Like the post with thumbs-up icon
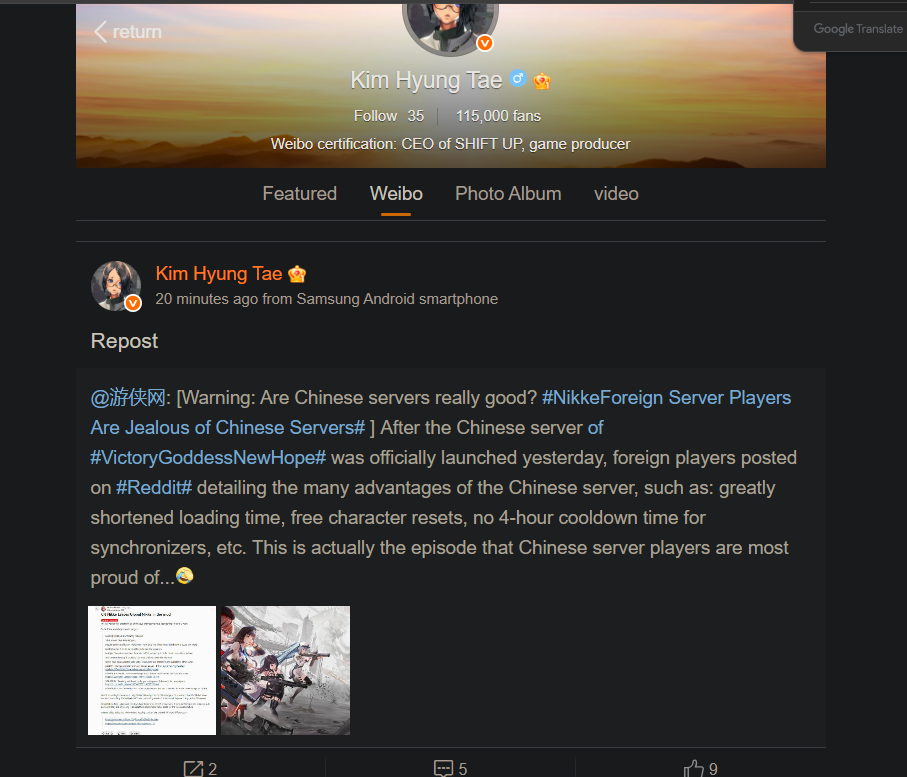The image size is (907, 777). 694,768
